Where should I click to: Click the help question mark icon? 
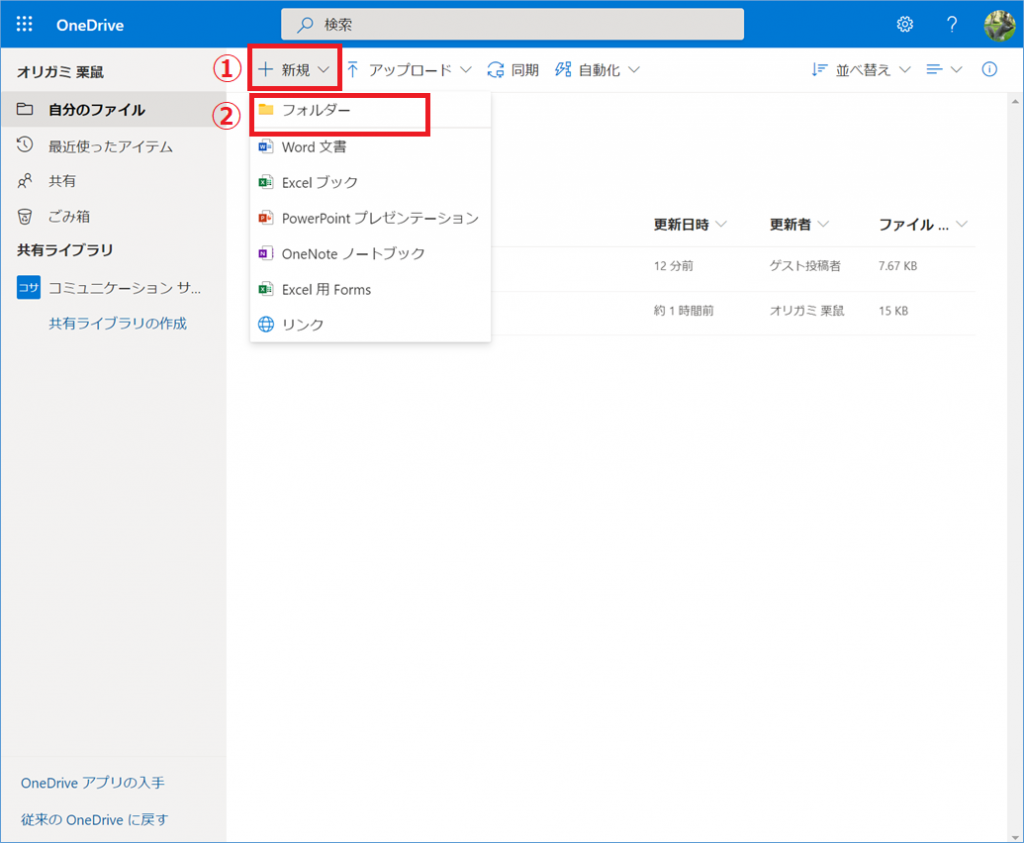pos(952,25)
